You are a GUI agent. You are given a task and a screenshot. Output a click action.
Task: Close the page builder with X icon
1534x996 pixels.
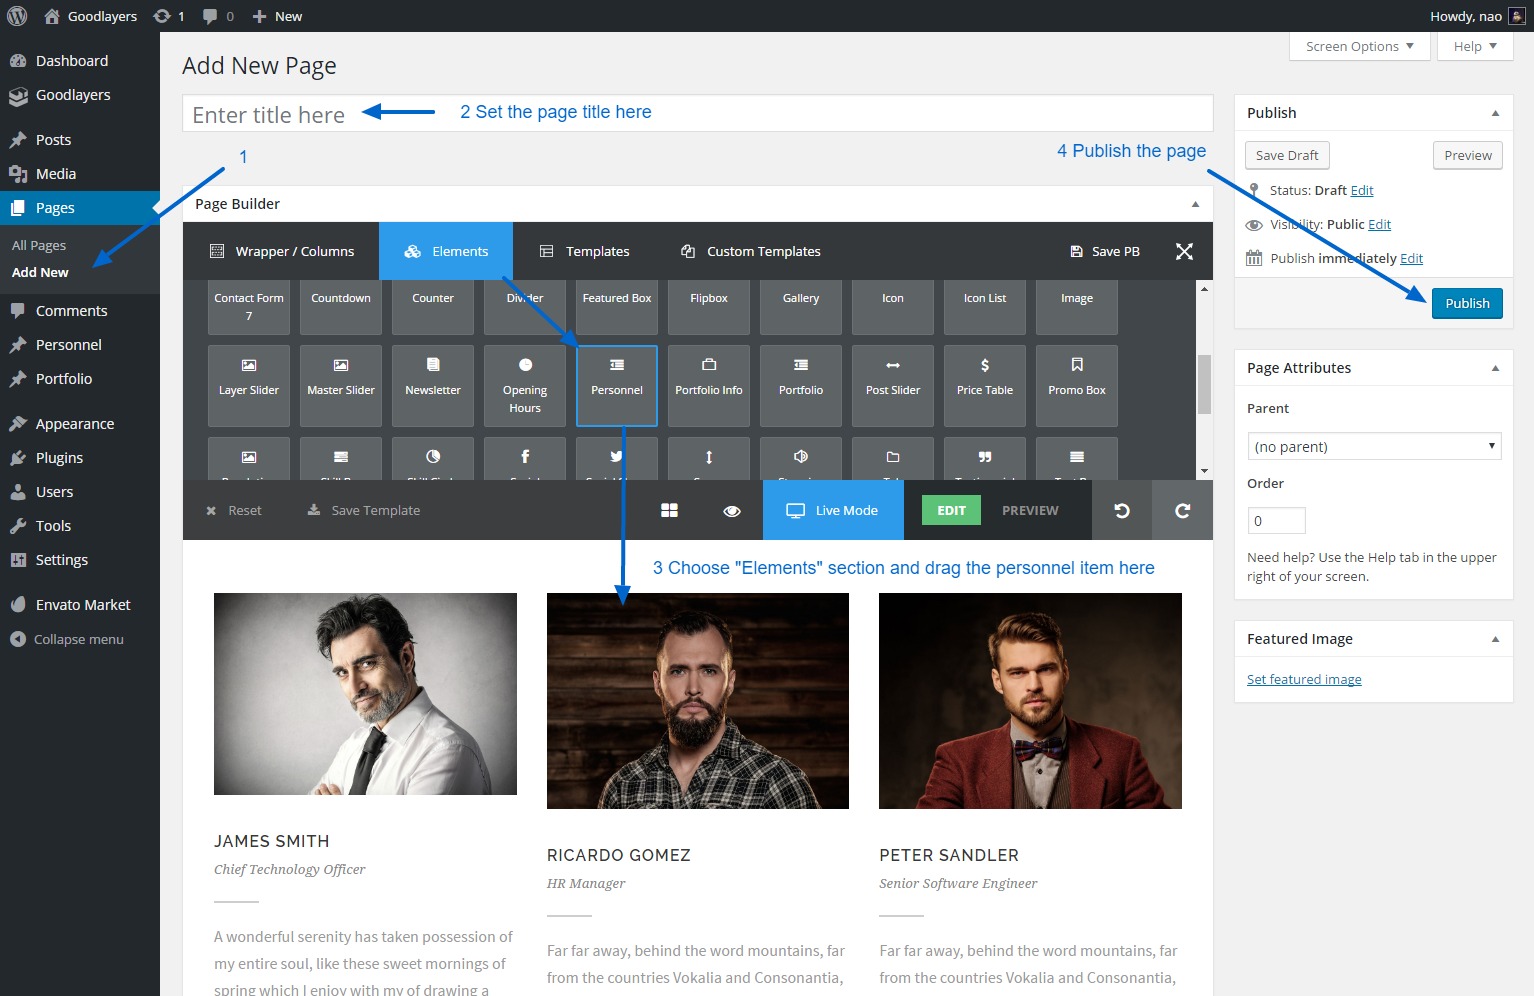pos(1184,252)
